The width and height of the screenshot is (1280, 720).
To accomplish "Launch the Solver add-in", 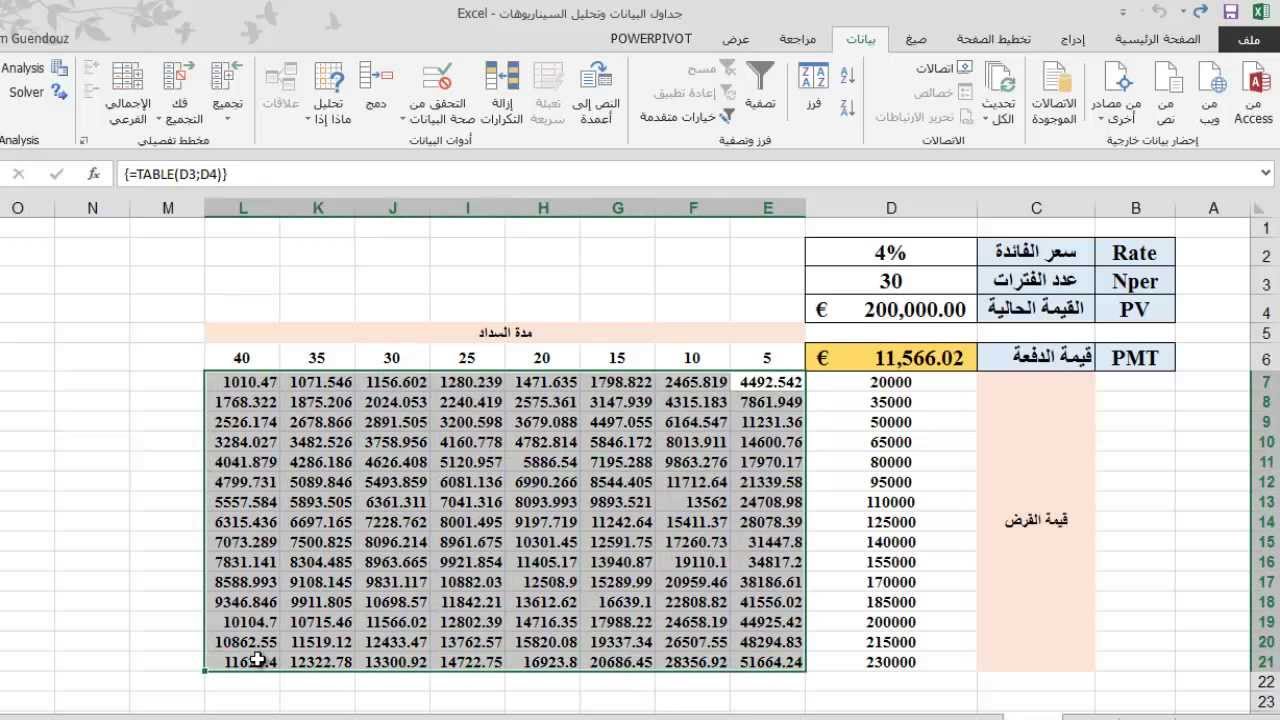I will tap(36, 92).
